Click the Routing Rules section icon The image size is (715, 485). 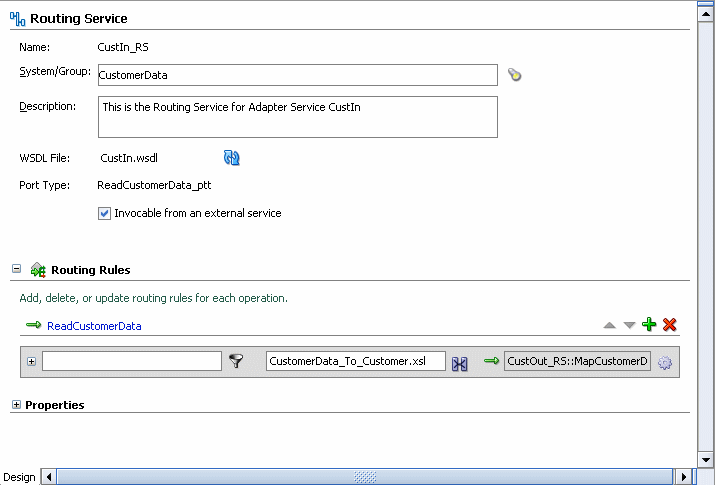click(38, 270)
